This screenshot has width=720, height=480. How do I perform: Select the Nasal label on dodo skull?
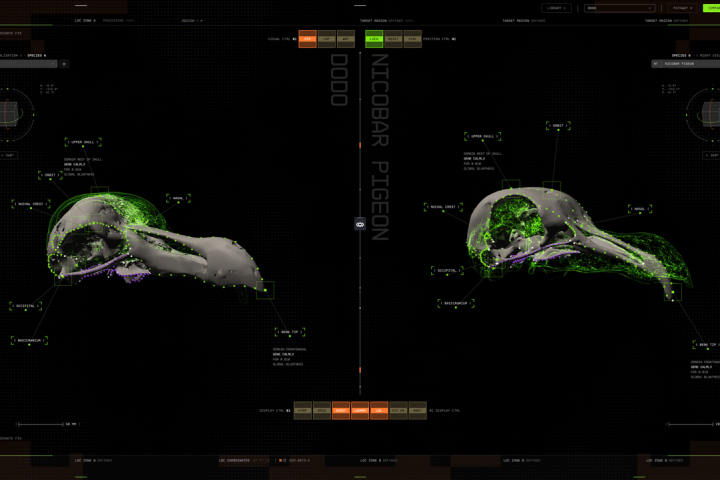[178, 198]
